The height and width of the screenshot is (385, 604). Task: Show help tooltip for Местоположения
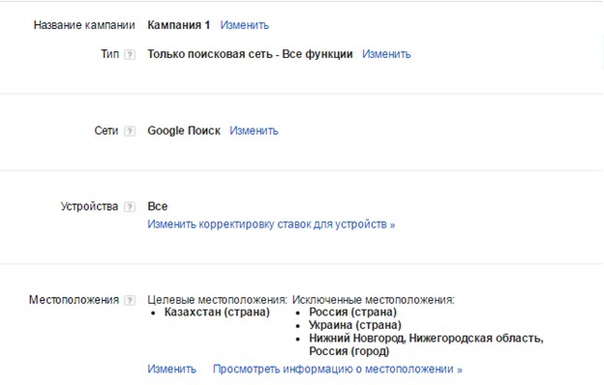[x=130, y=300]
